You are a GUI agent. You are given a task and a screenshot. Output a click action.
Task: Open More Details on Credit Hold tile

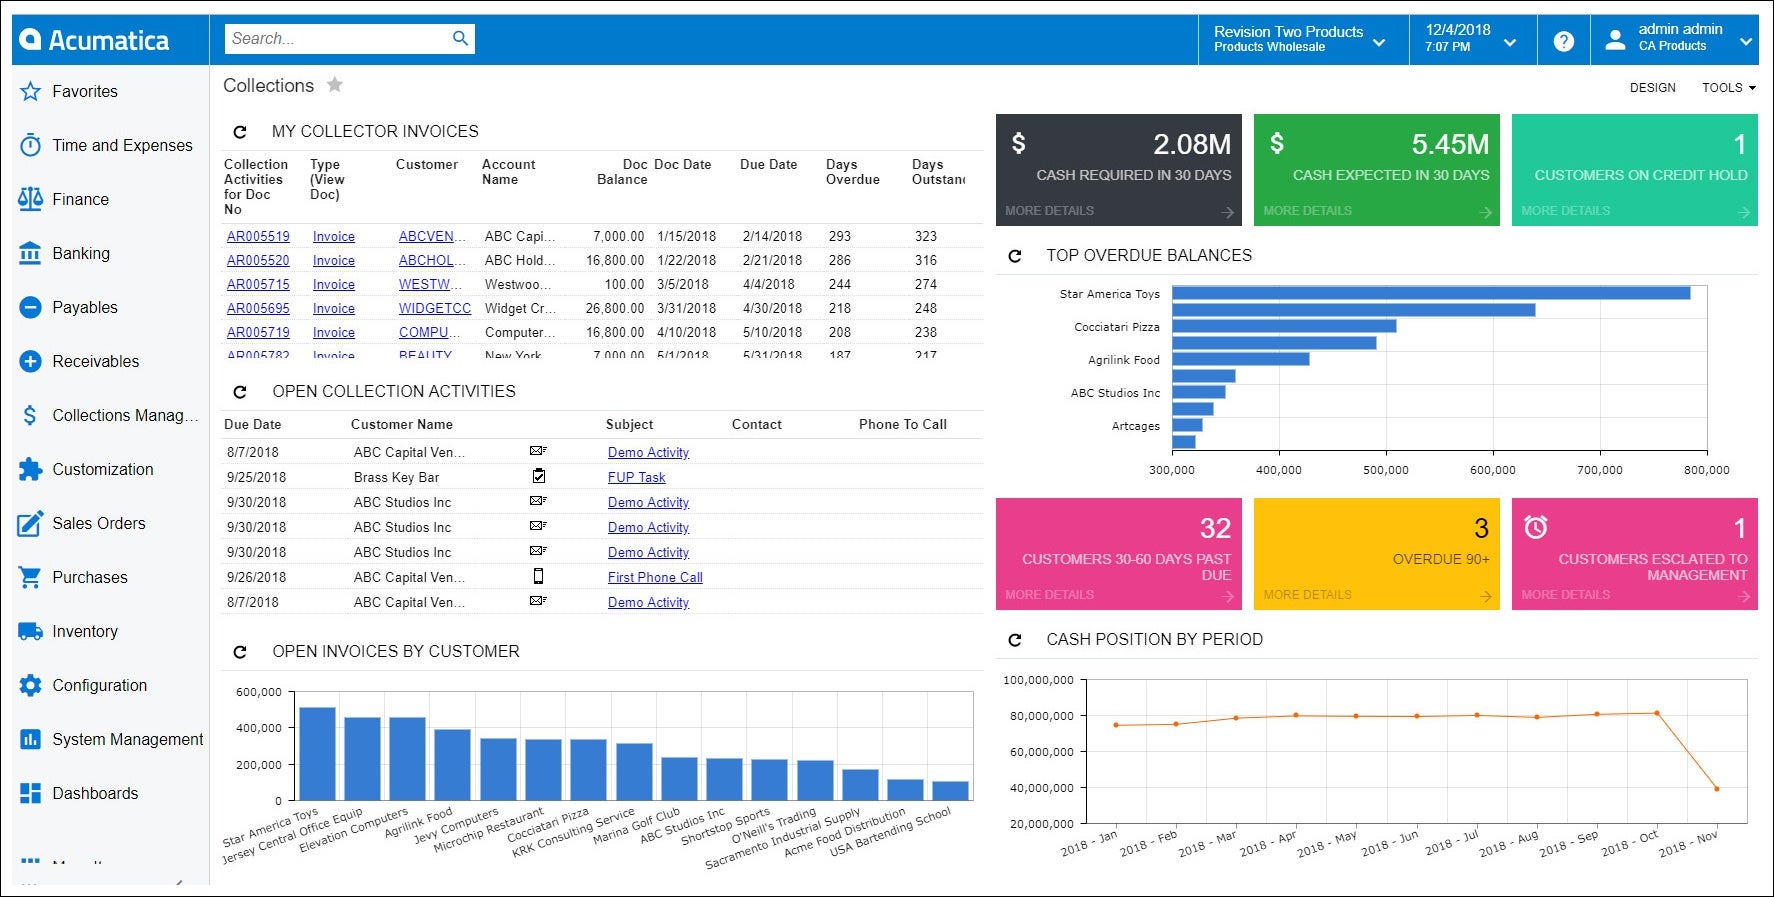pyautogui.click(x=1566, y=211)
